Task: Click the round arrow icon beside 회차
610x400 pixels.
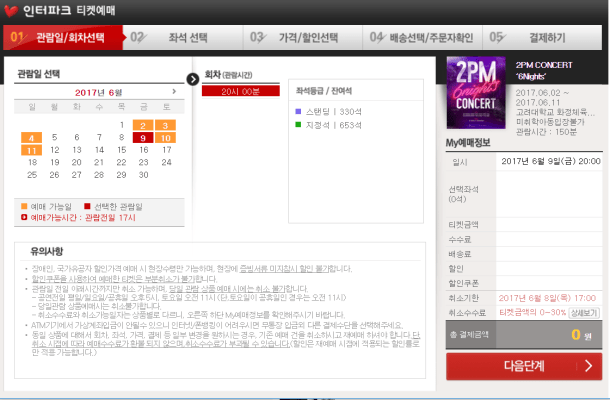Action: [193, 79]
